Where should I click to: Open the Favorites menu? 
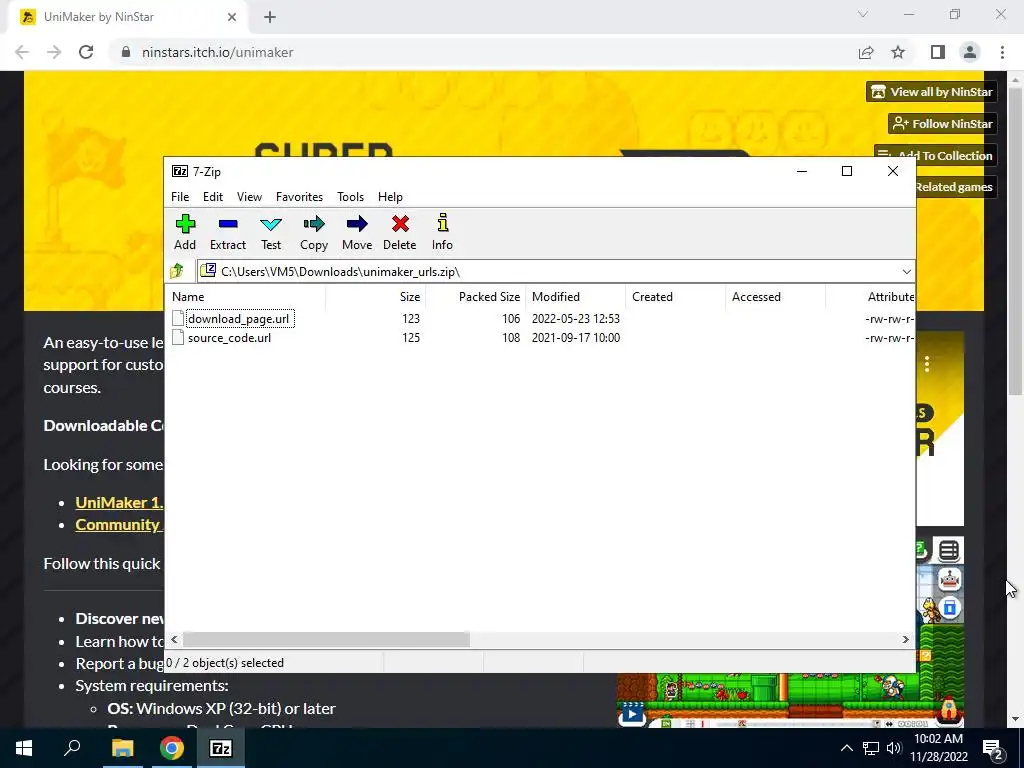(299, 197)
